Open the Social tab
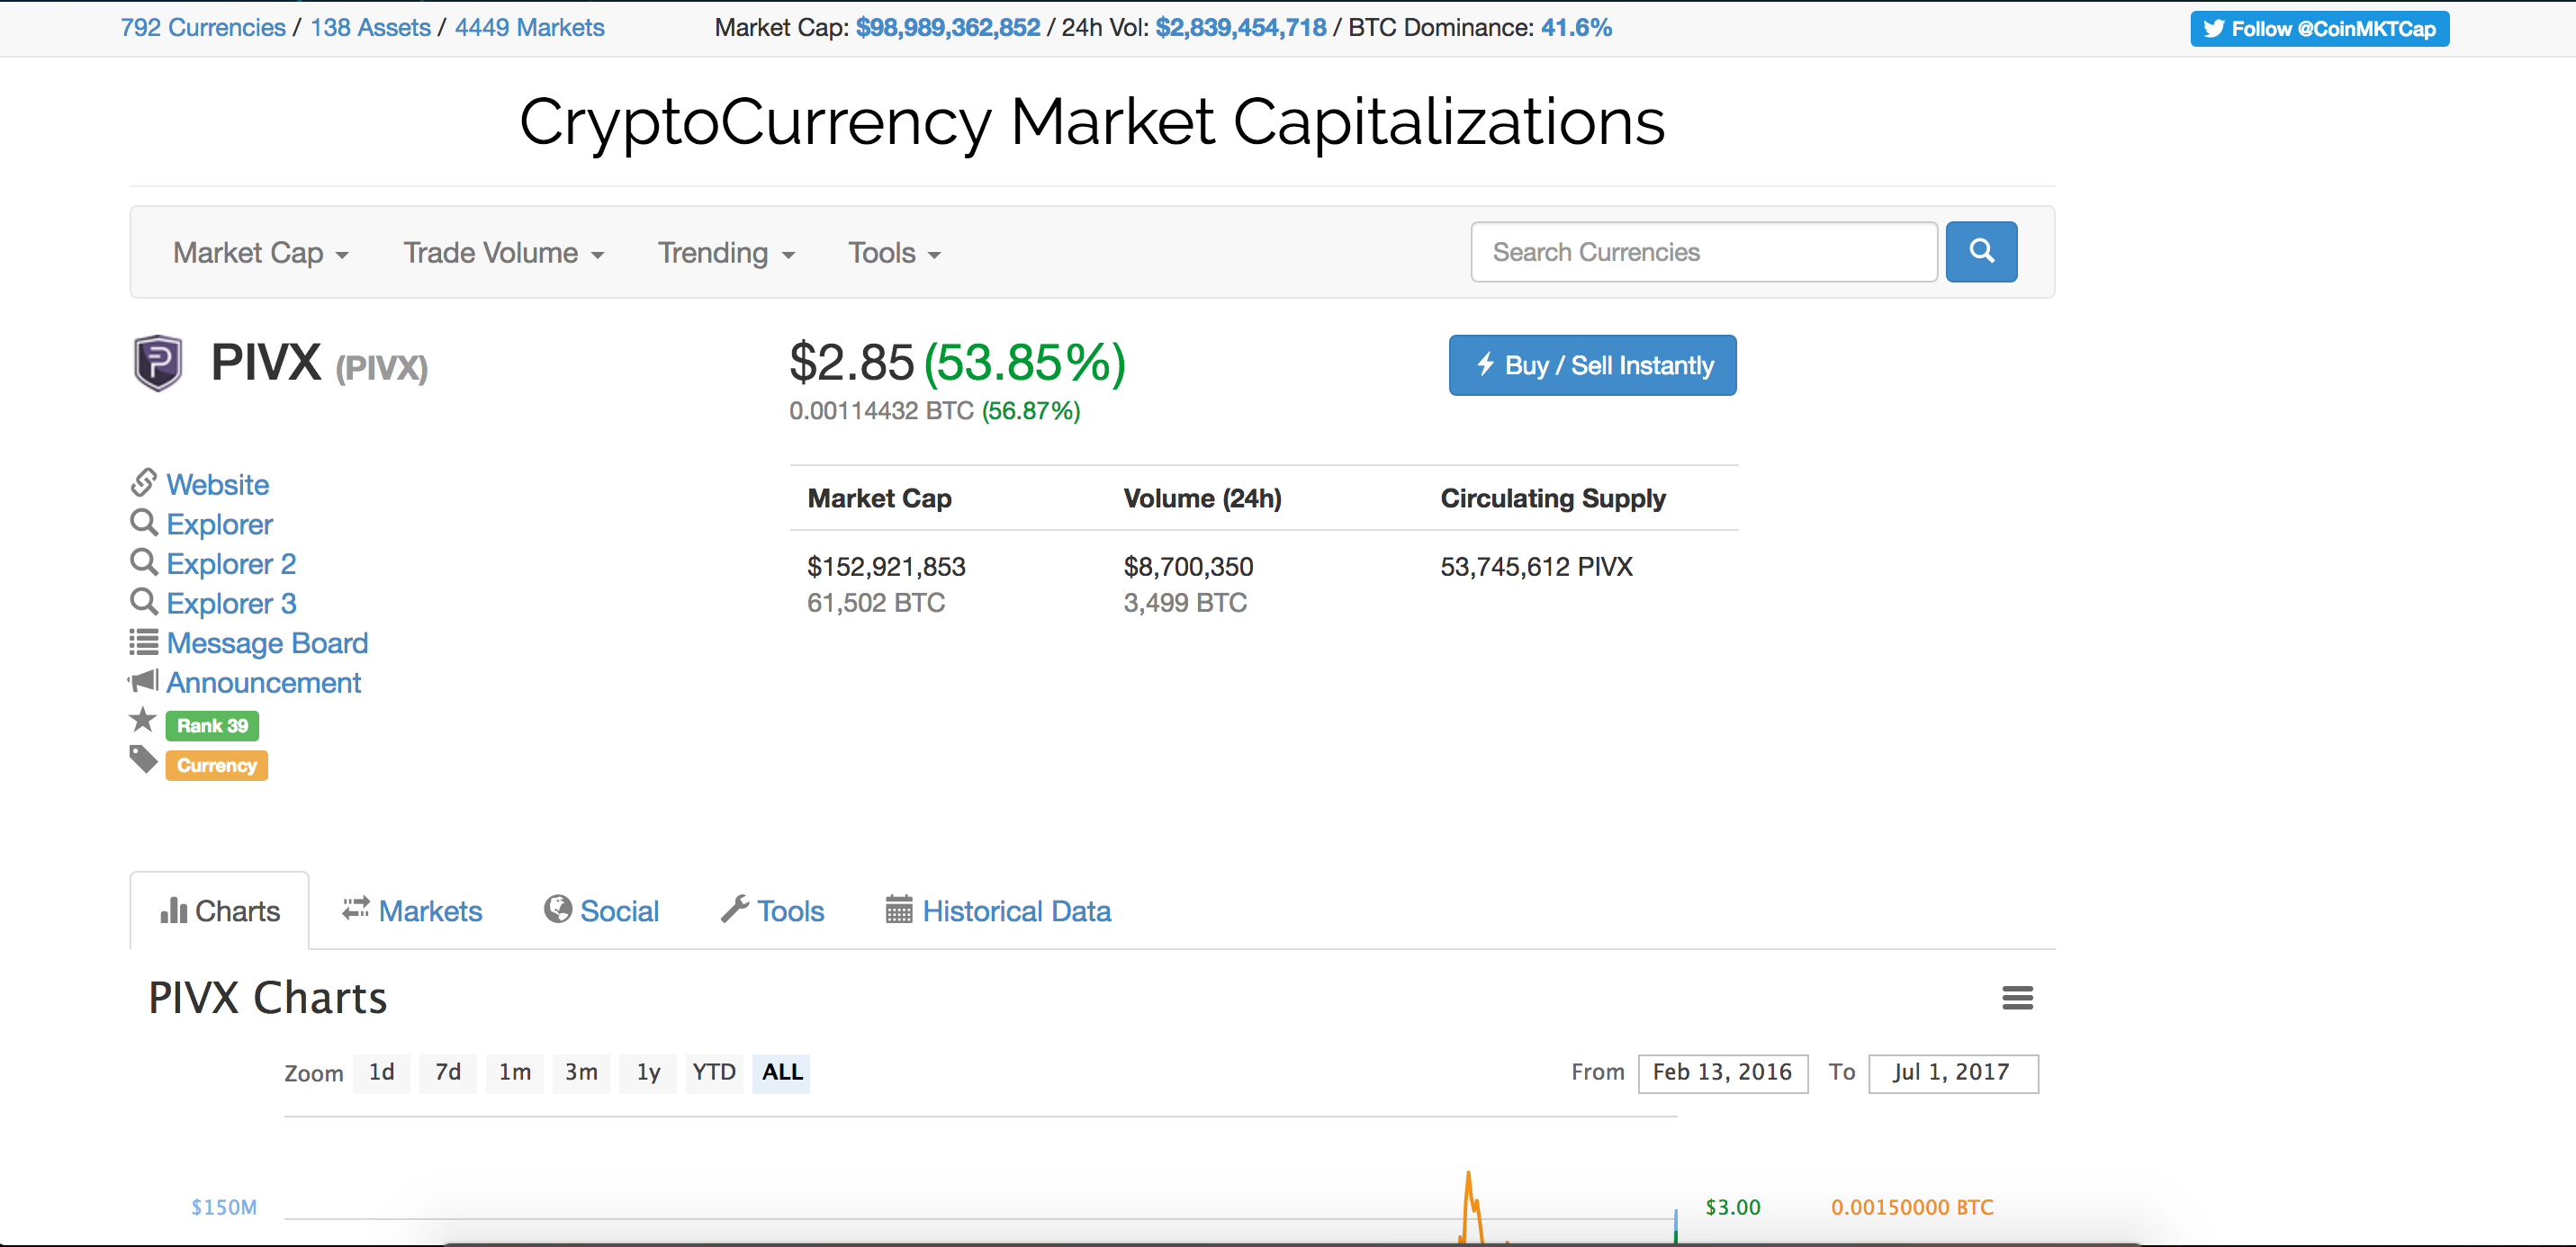Image resolution: width=2576 pixels, height=1247 pixels. [602, 911]
